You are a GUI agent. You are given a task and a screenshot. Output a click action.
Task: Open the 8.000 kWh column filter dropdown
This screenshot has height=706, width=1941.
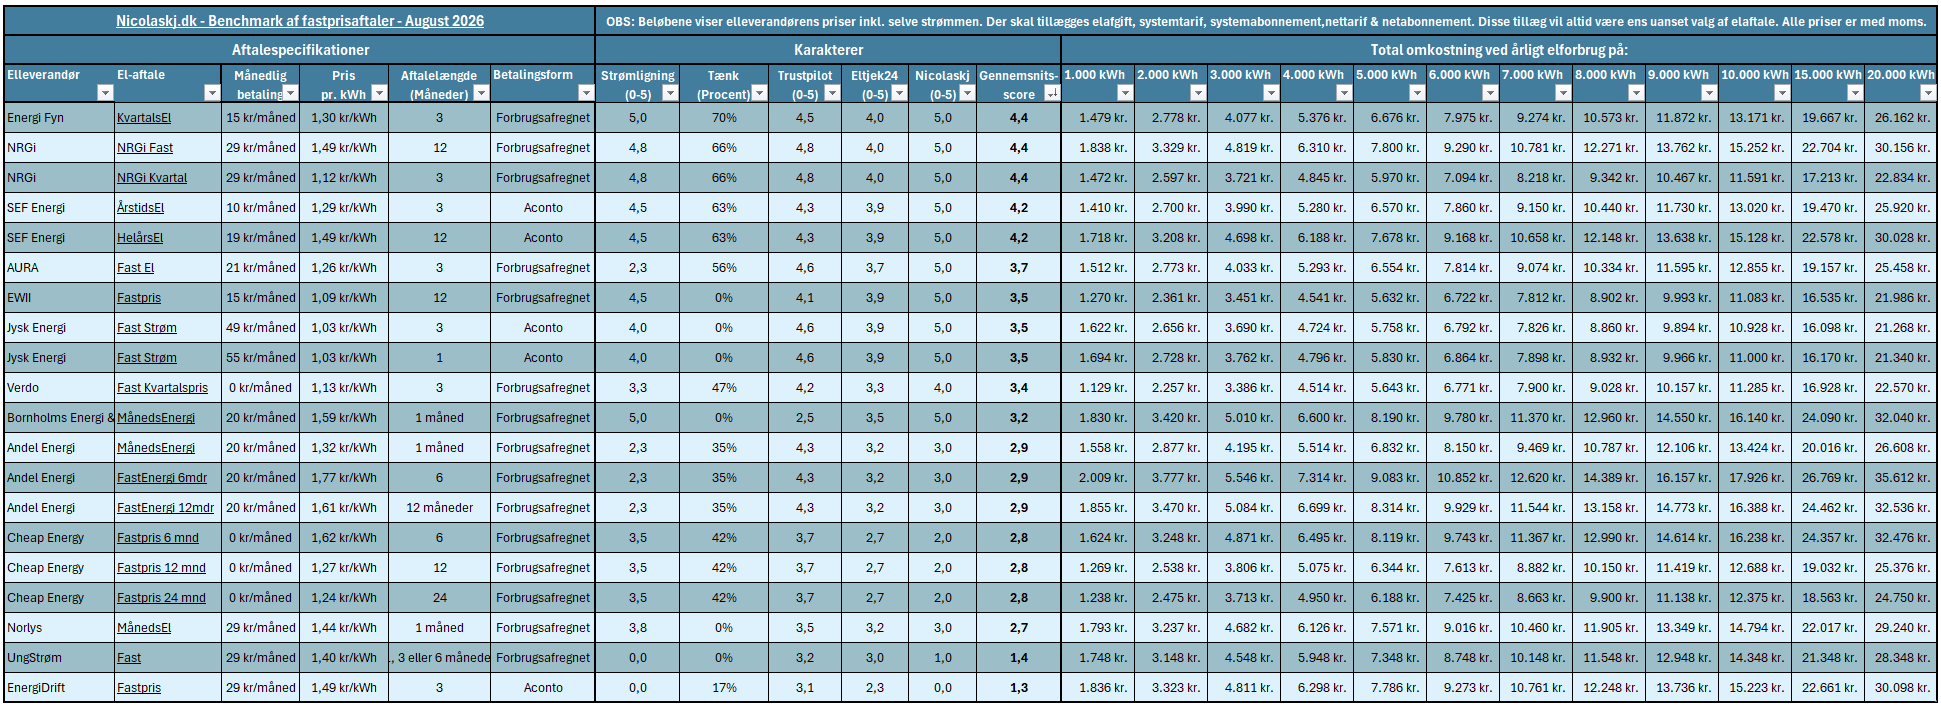coord(1636,93)
